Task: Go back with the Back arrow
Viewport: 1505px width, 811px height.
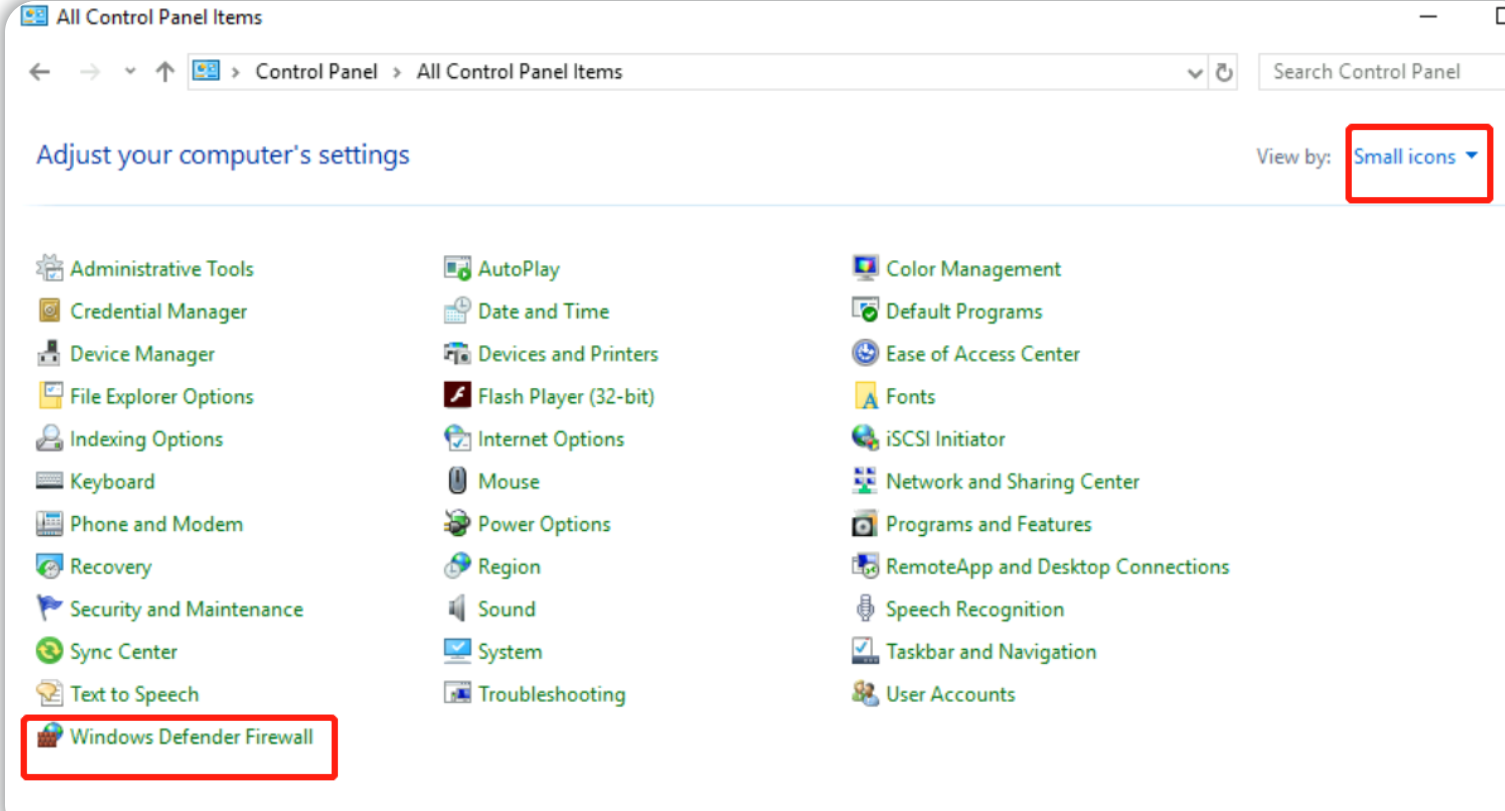Action: [40, 72]
